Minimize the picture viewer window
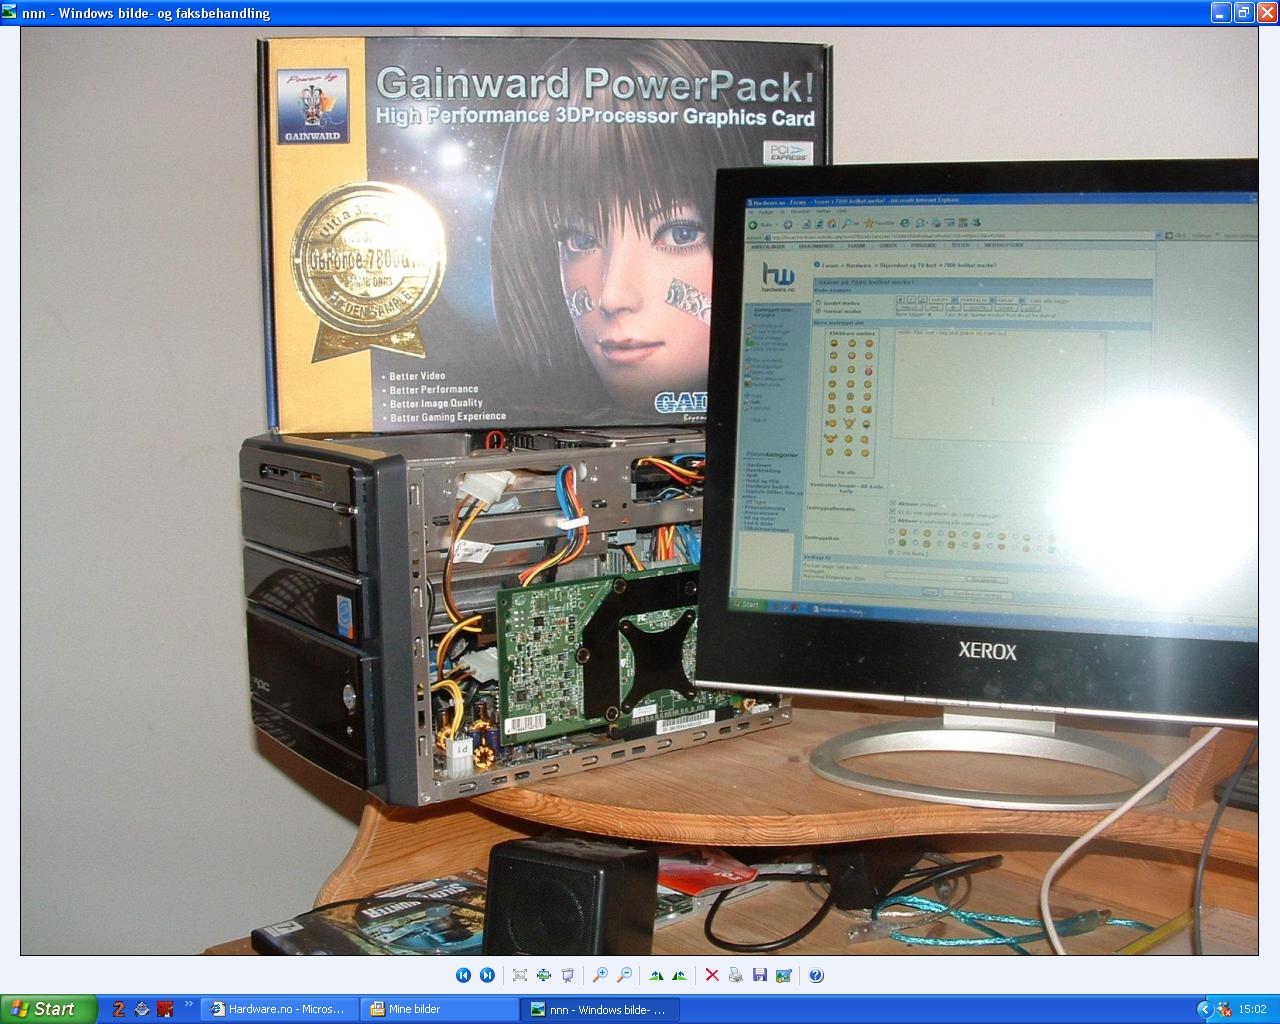Image resolution: width=1280 pixels, height=1024 pixels. pyautogui.click(x=1221, y=12)
